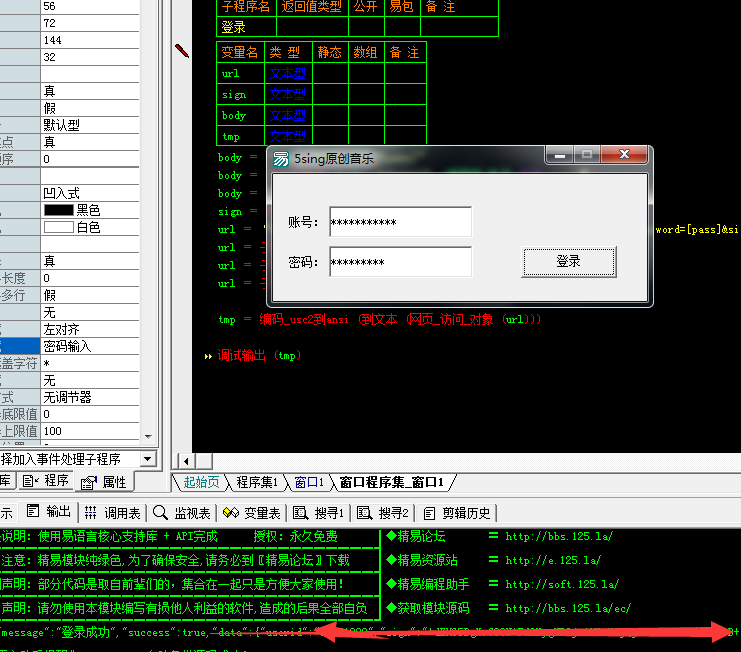Click the body variable name cell

point(241,115)
